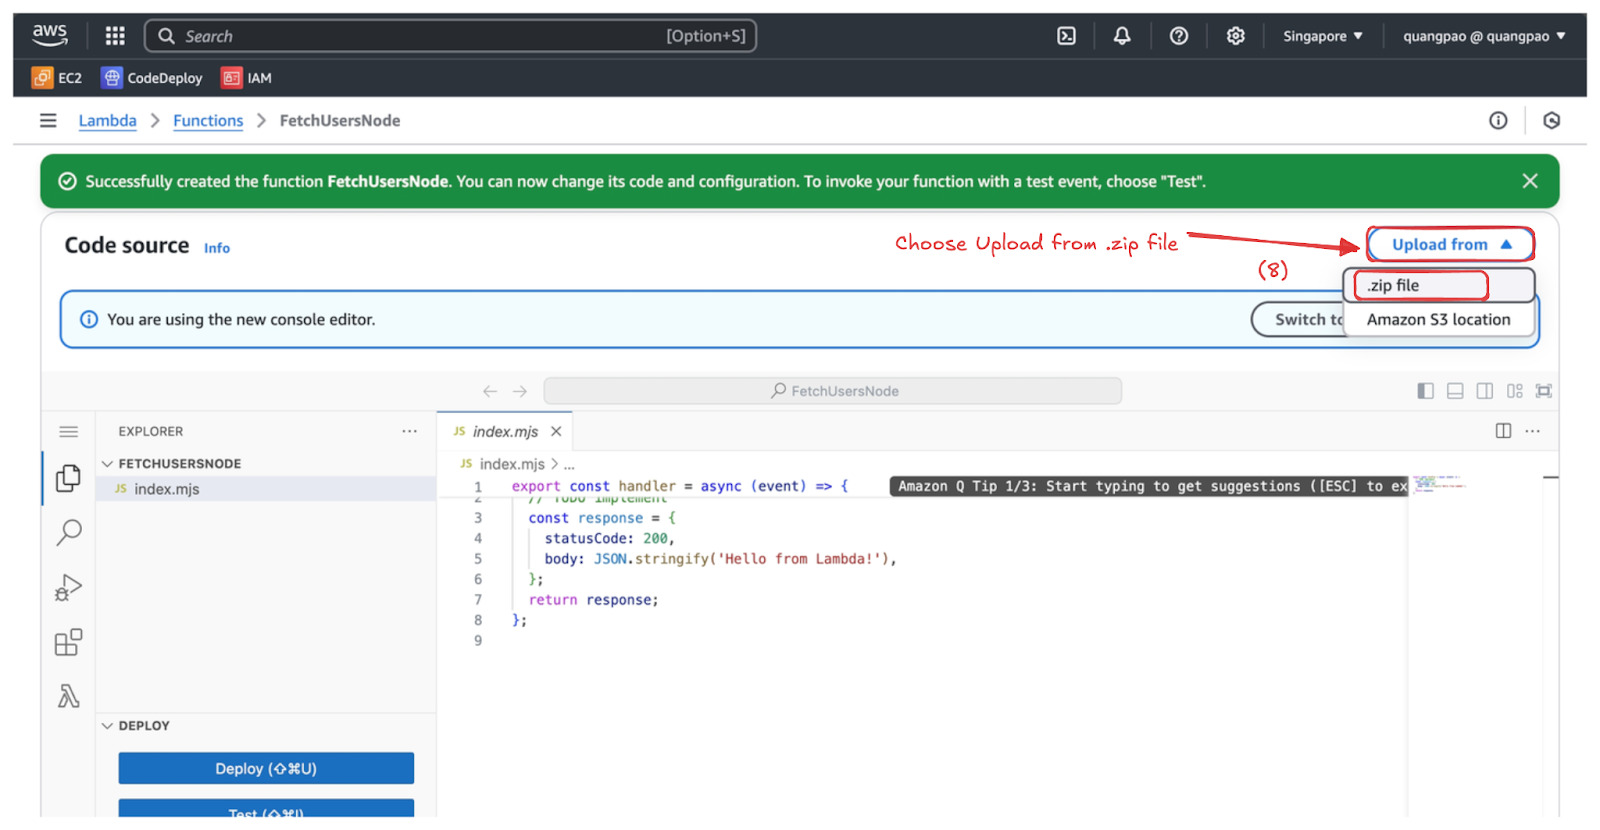
Task: Split the editor to the right
Action: [1503, 431]
